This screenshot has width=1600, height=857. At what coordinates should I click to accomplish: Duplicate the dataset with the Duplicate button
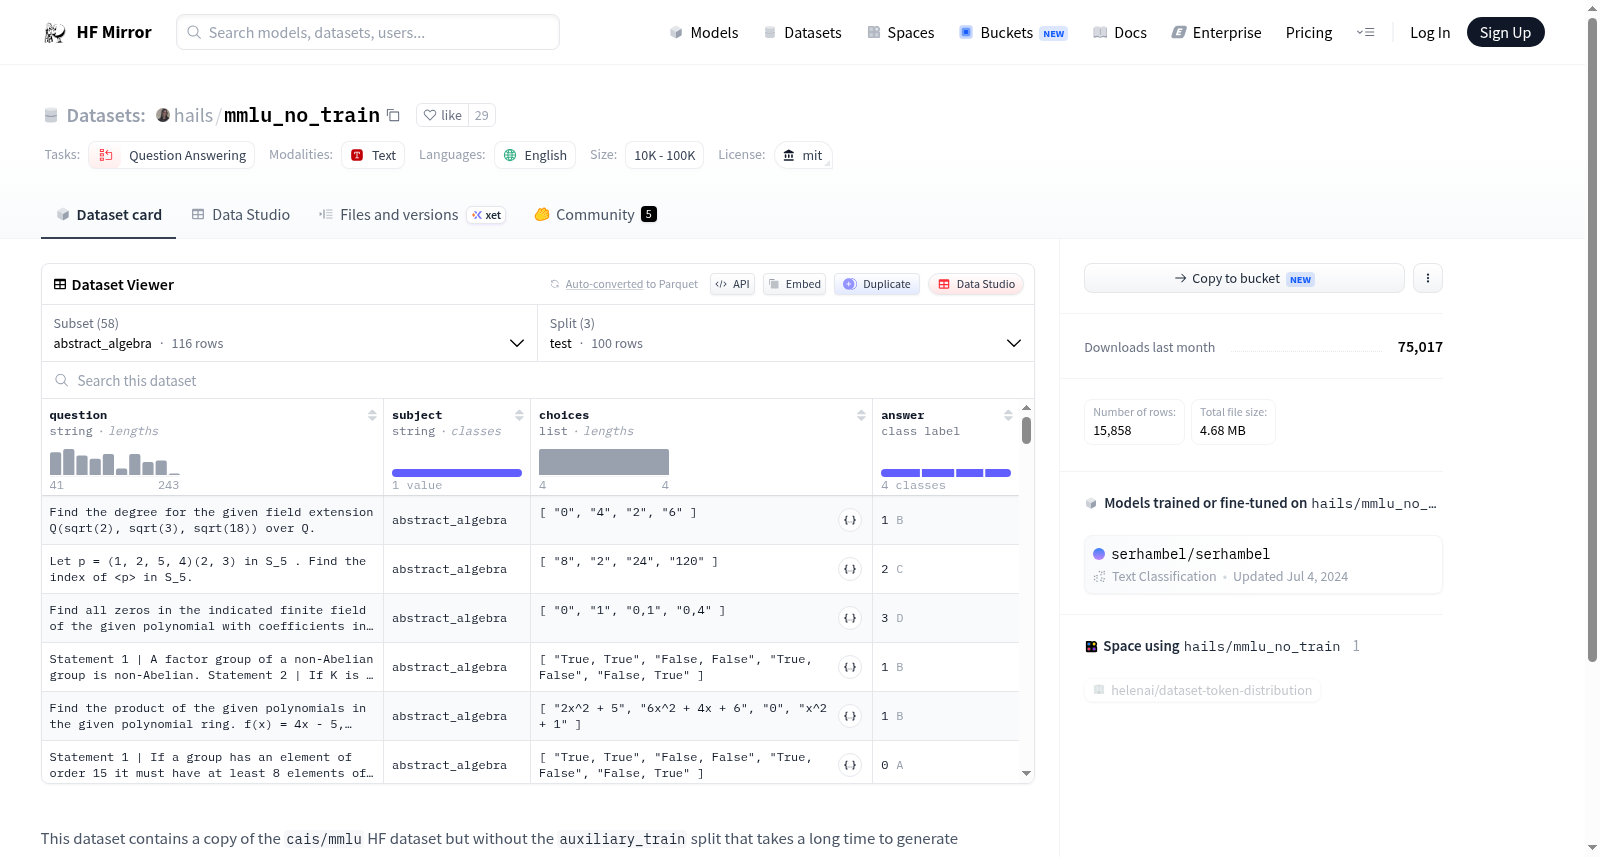coord(877,284)
